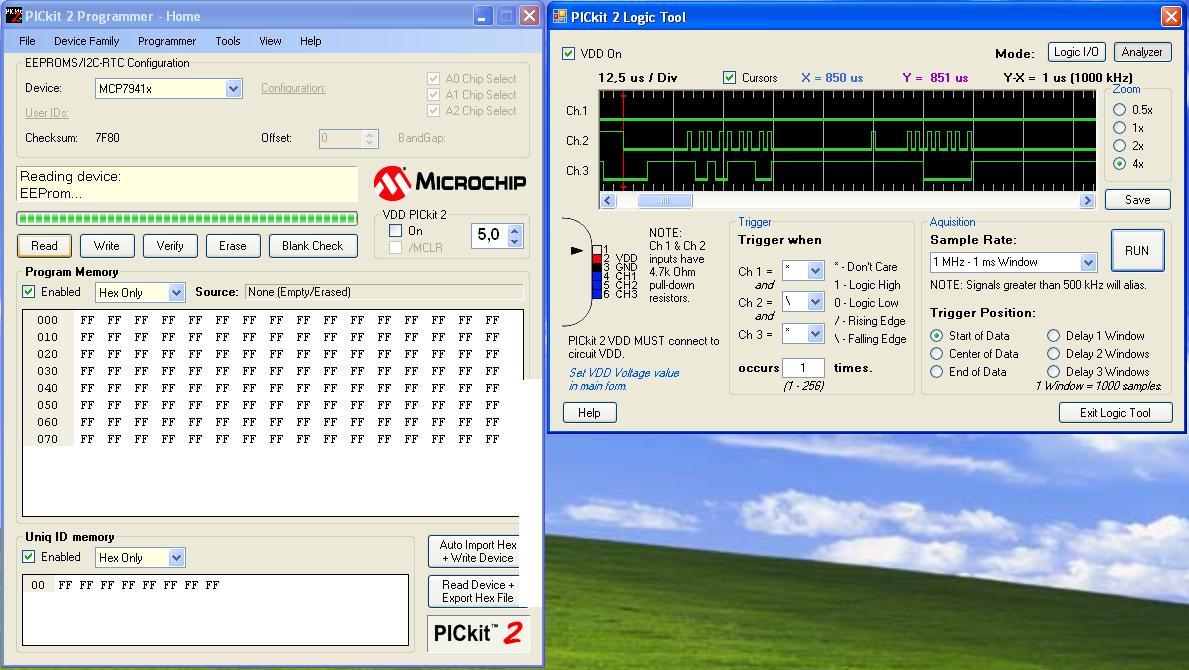Click the logic-tool scrollbar right arrow

[1087, 201]
